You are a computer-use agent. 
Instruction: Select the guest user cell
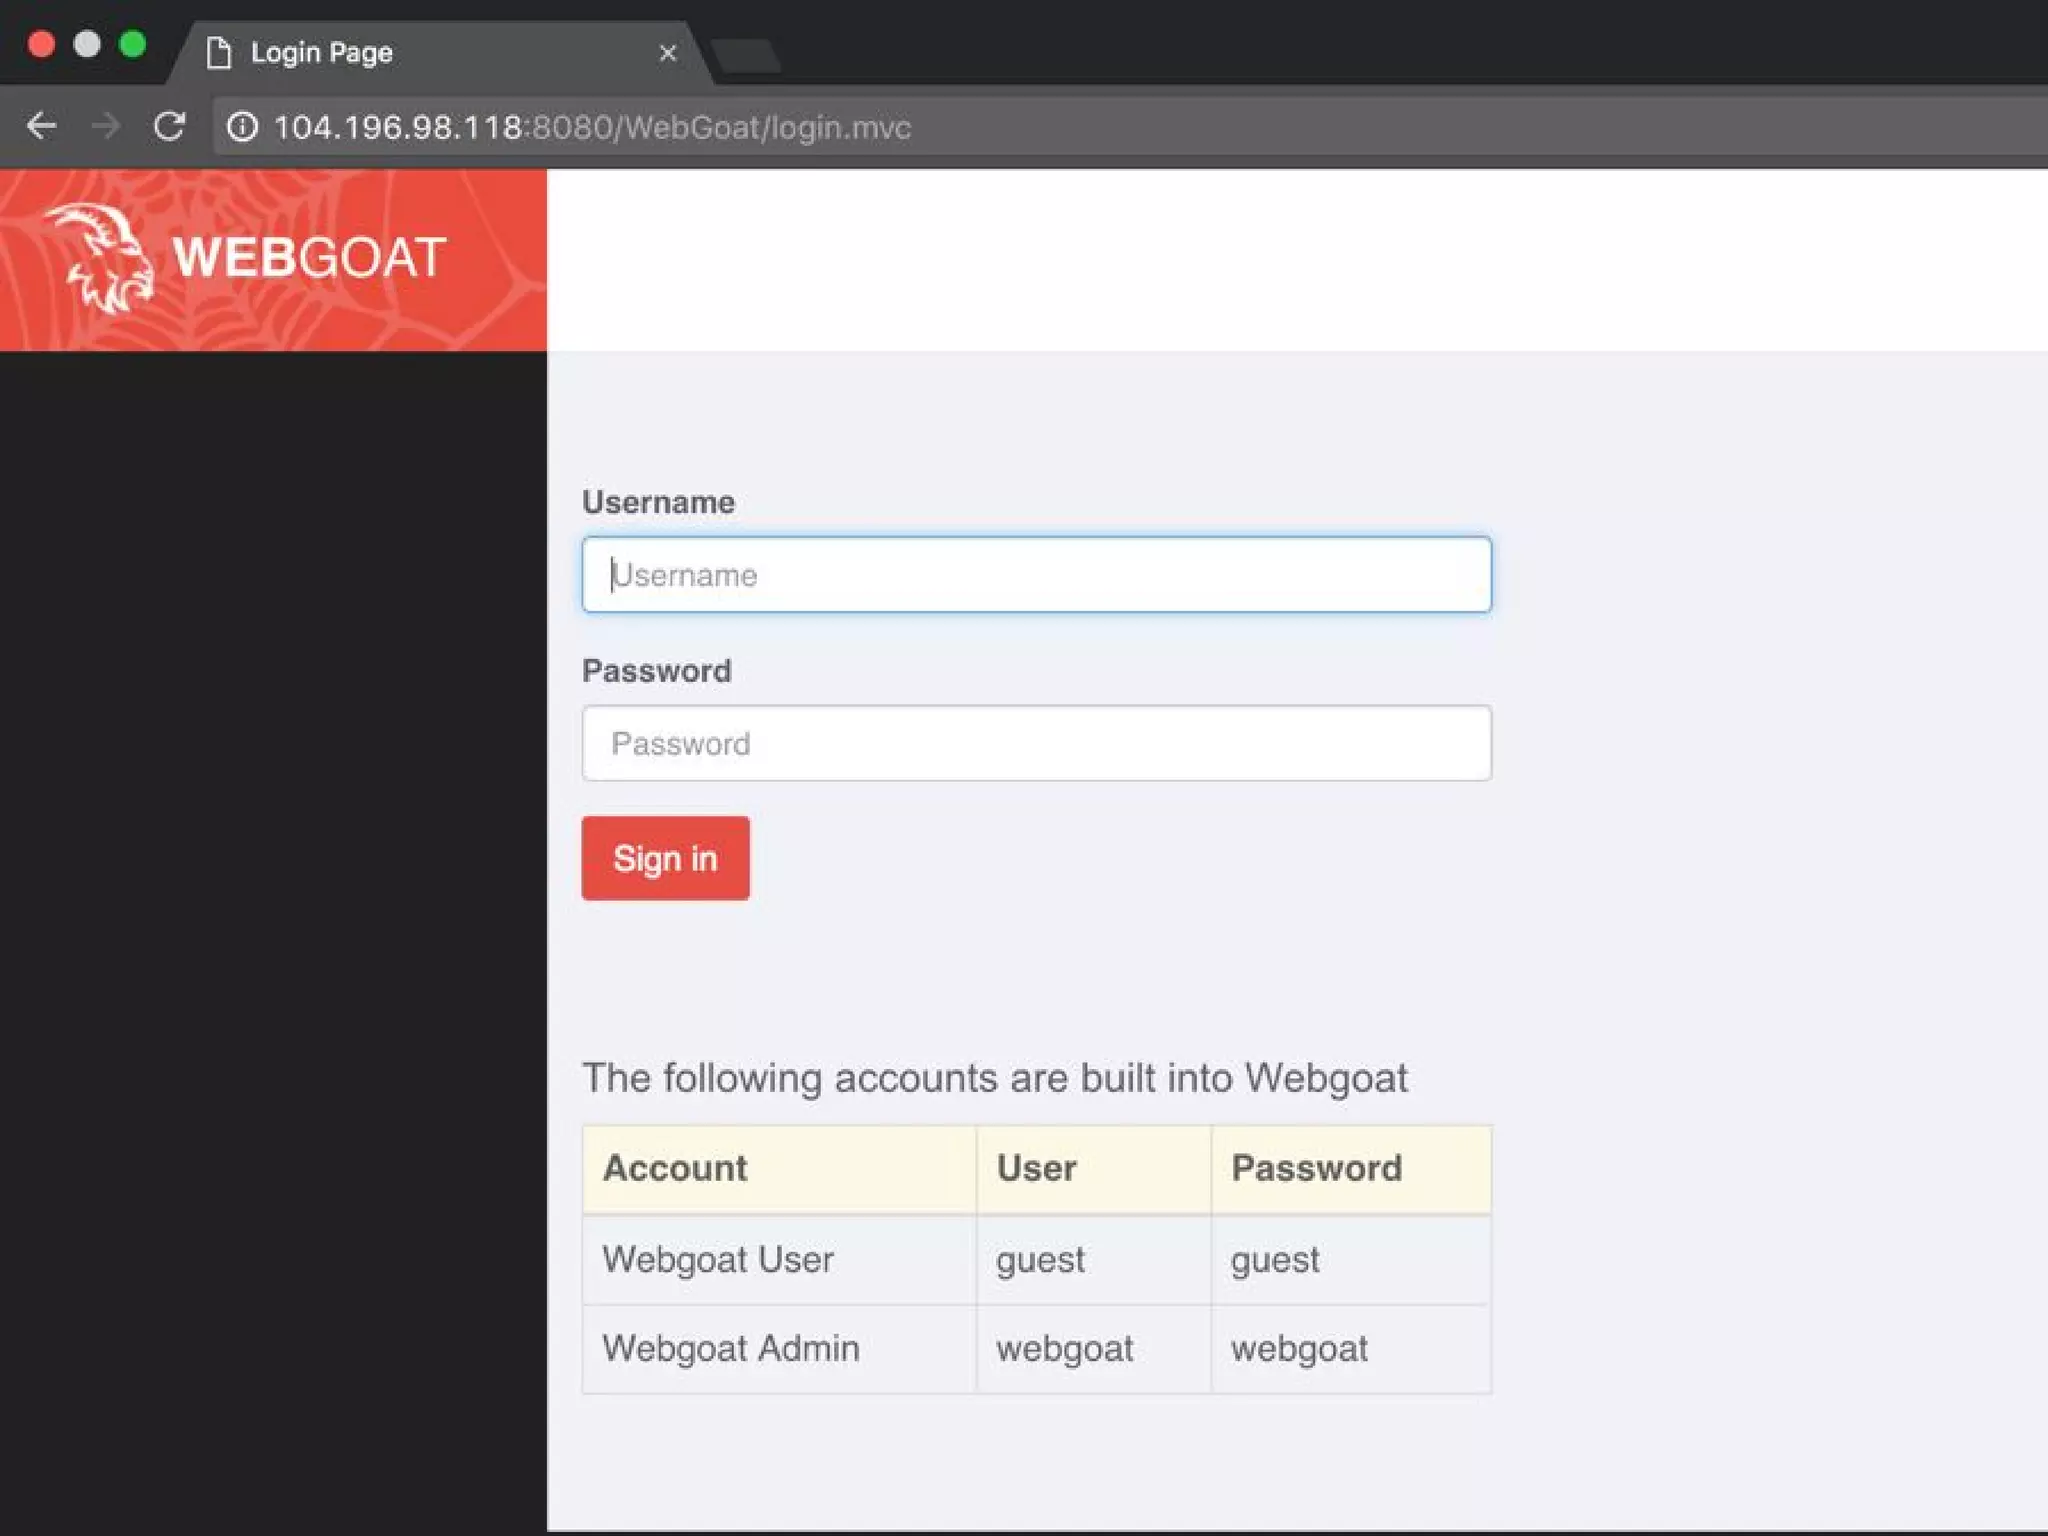tap(1040, 1259)
